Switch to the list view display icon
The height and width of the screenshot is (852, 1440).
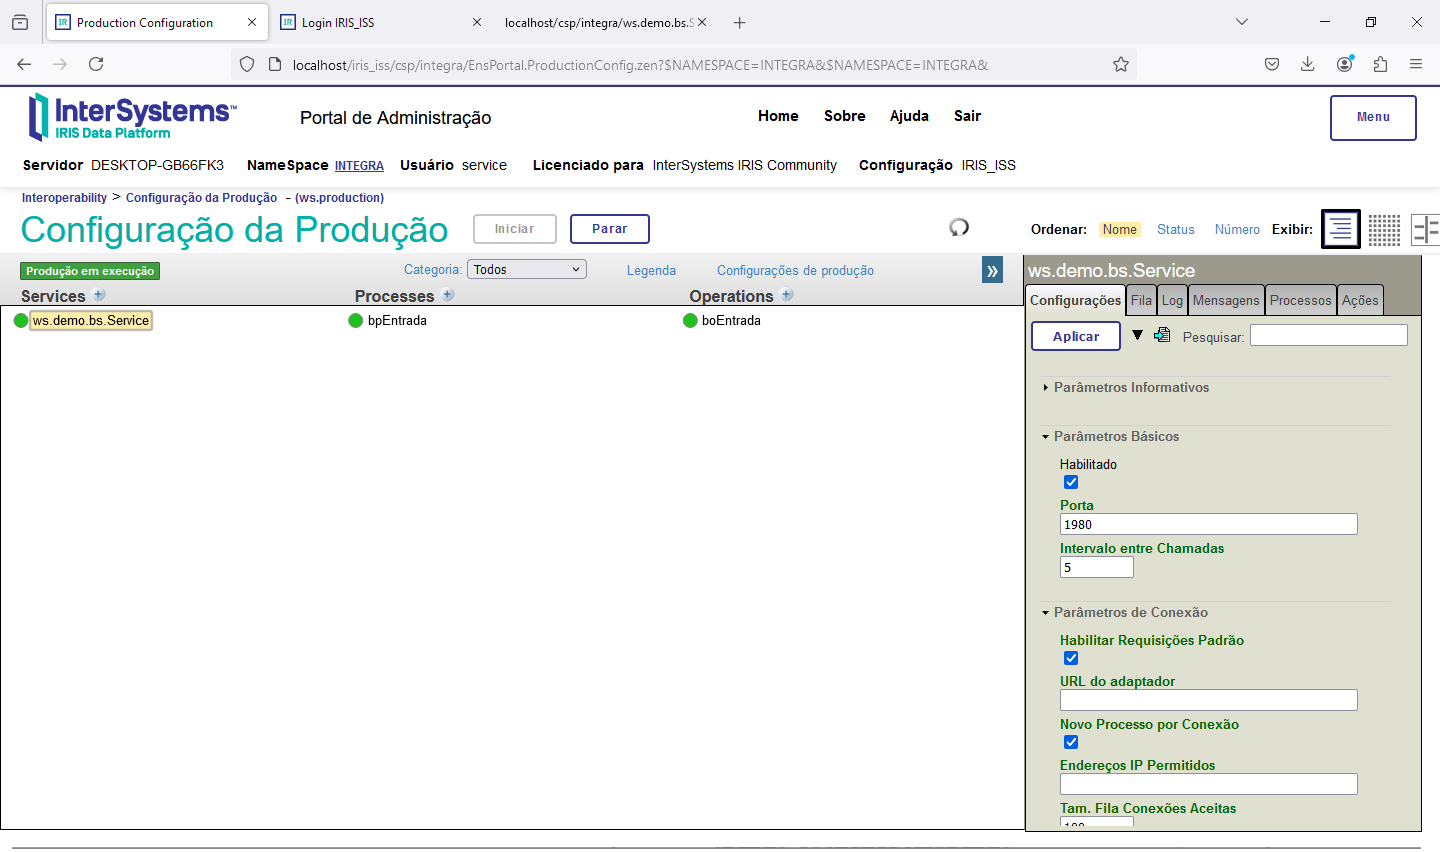click(1340, 229)
